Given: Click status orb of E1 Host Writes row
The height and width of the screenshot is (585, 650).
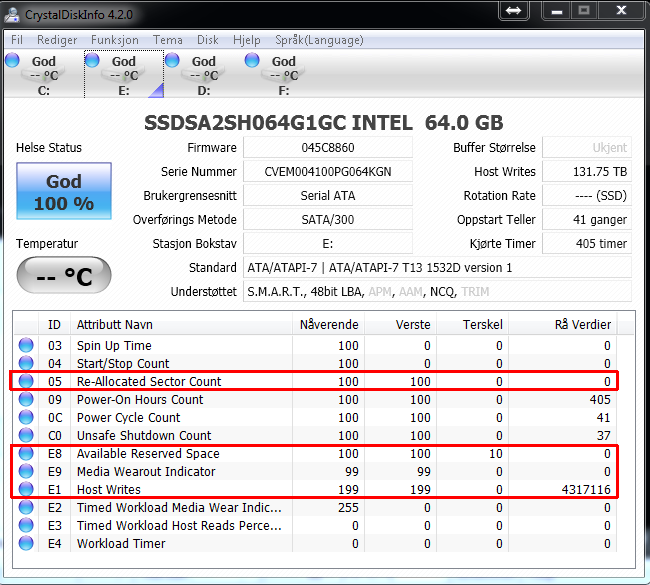Looking at the screenshot, I should point(26,490).
